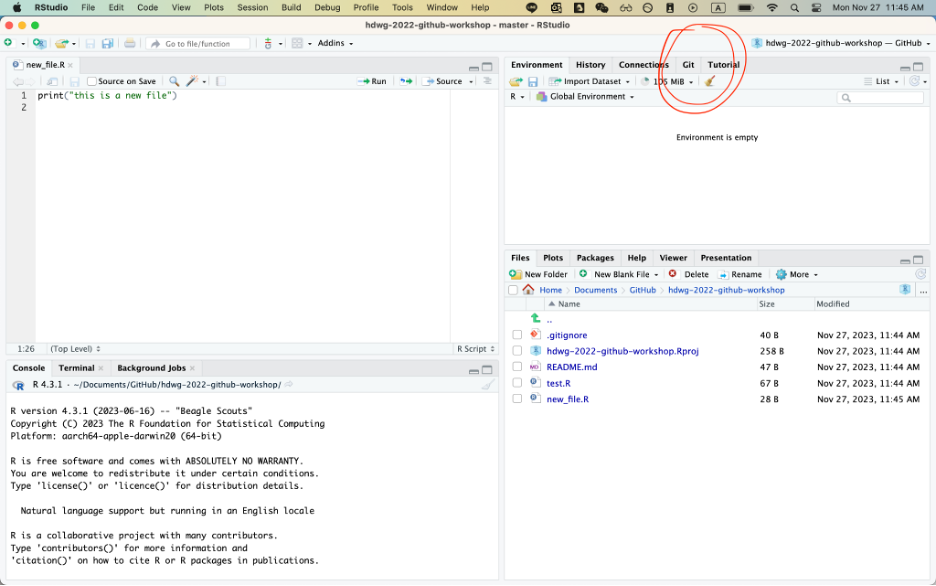This screenshot has height=586, width=936.
Task: Click the Show in new window editor icon
Action: (x=53, y=81)
